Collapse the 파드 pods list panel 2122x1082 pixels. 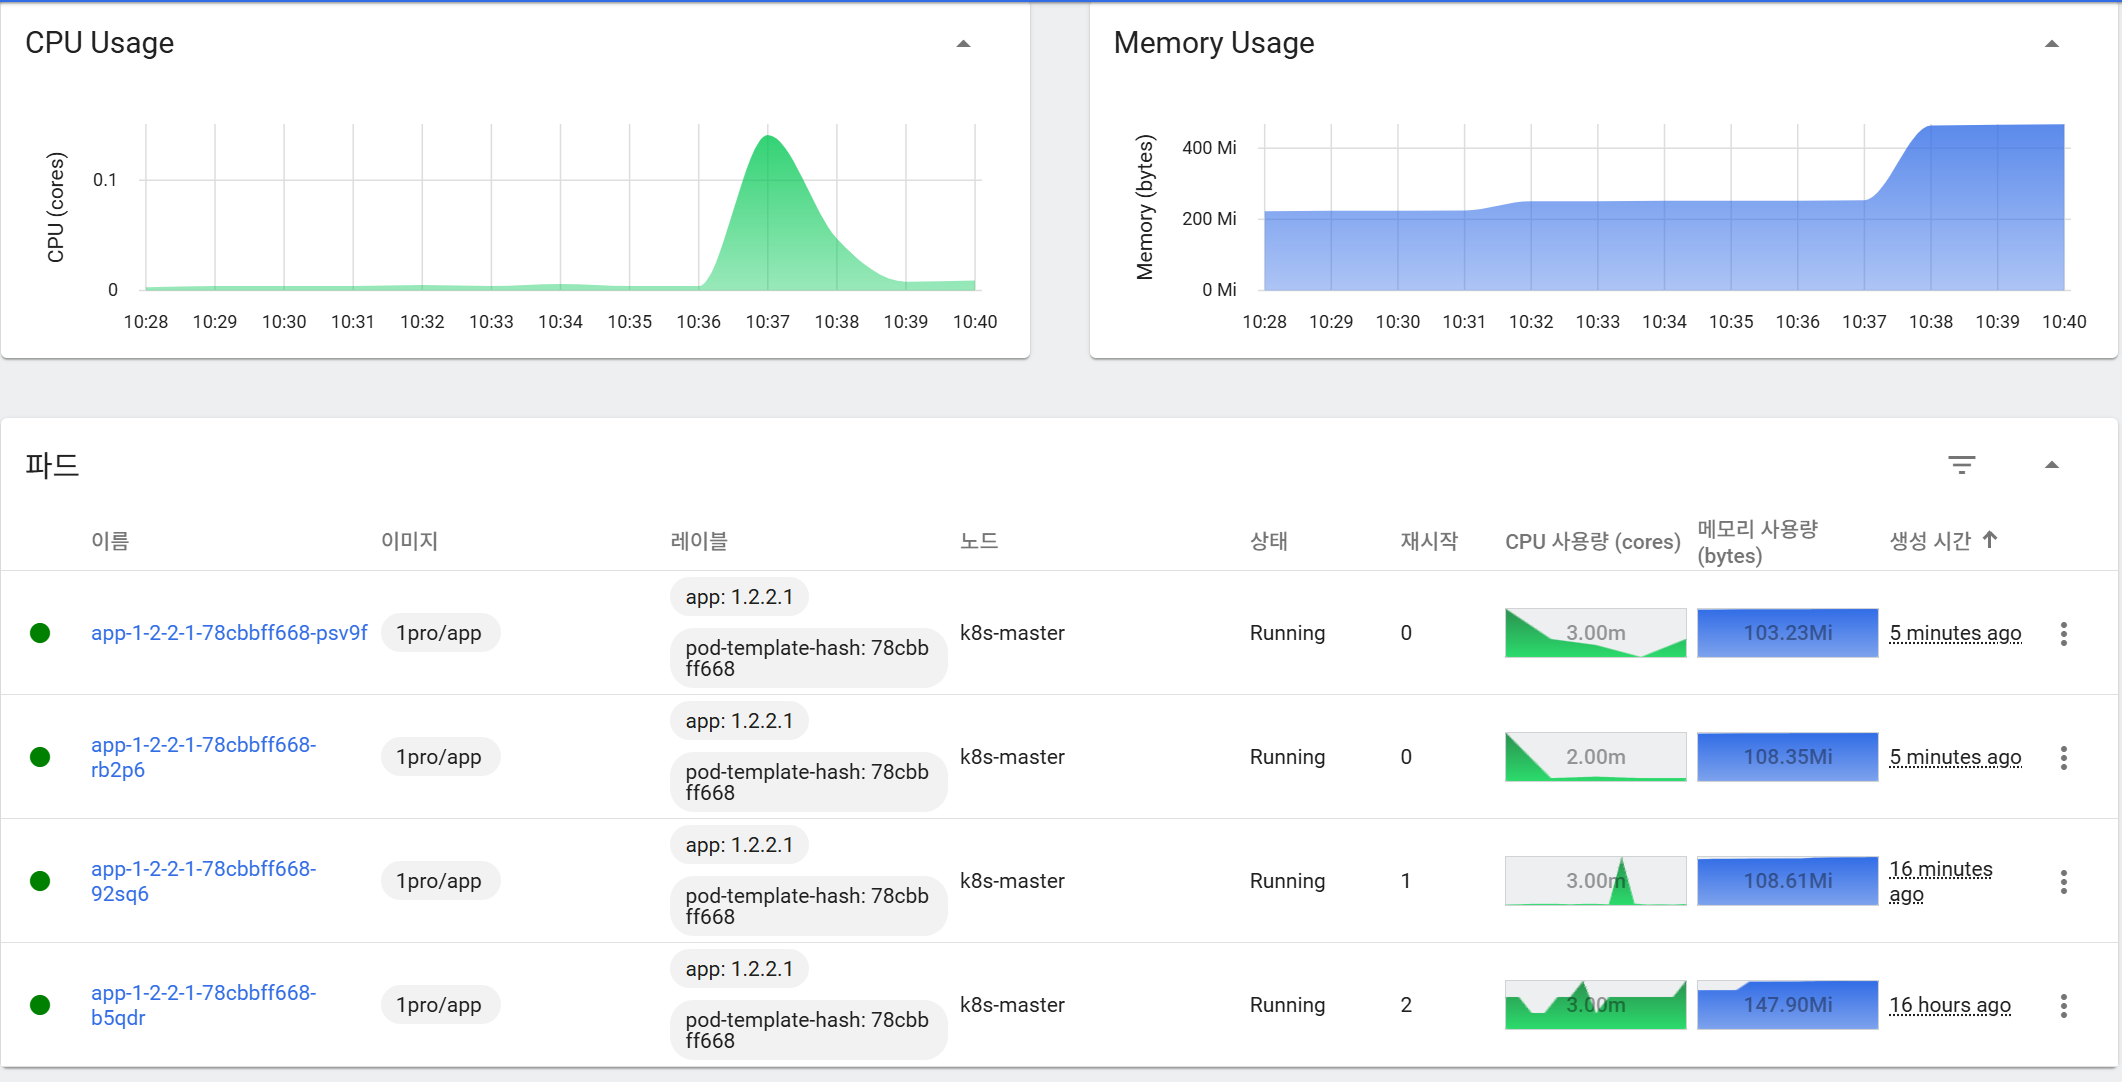point(2051,465)
